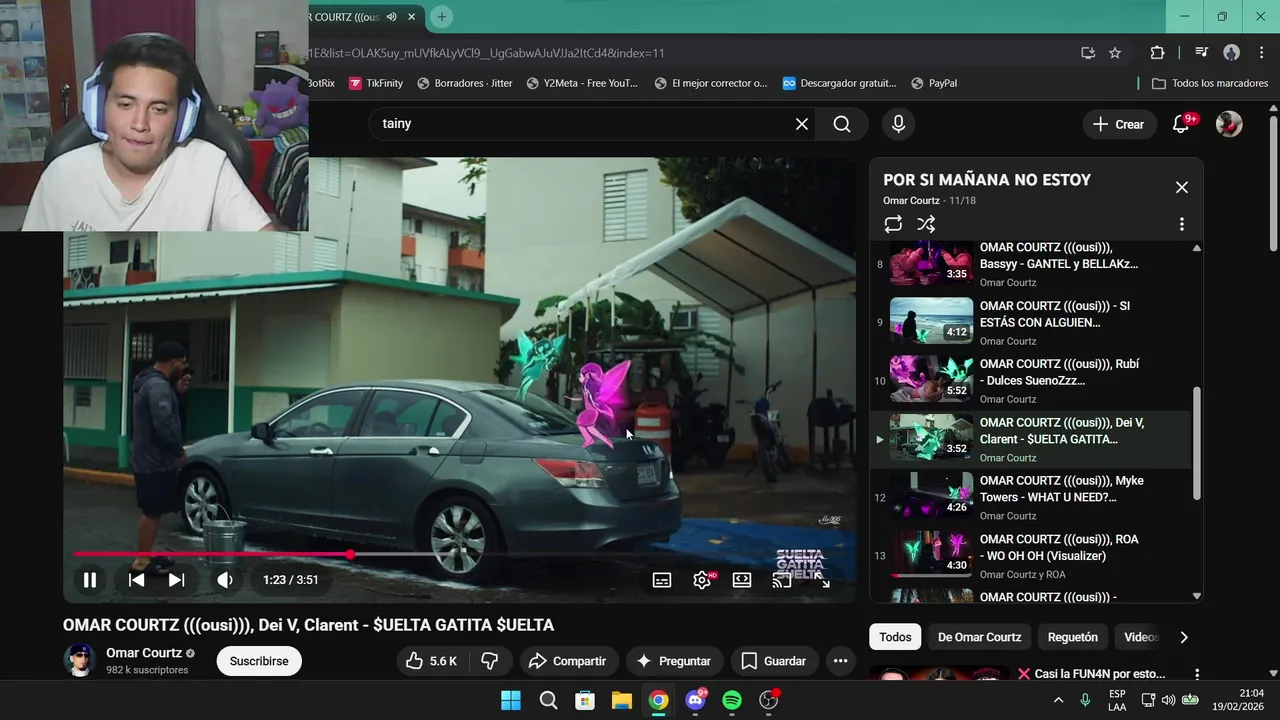
Task: Click Crear button
Action: pos(1118,124)
